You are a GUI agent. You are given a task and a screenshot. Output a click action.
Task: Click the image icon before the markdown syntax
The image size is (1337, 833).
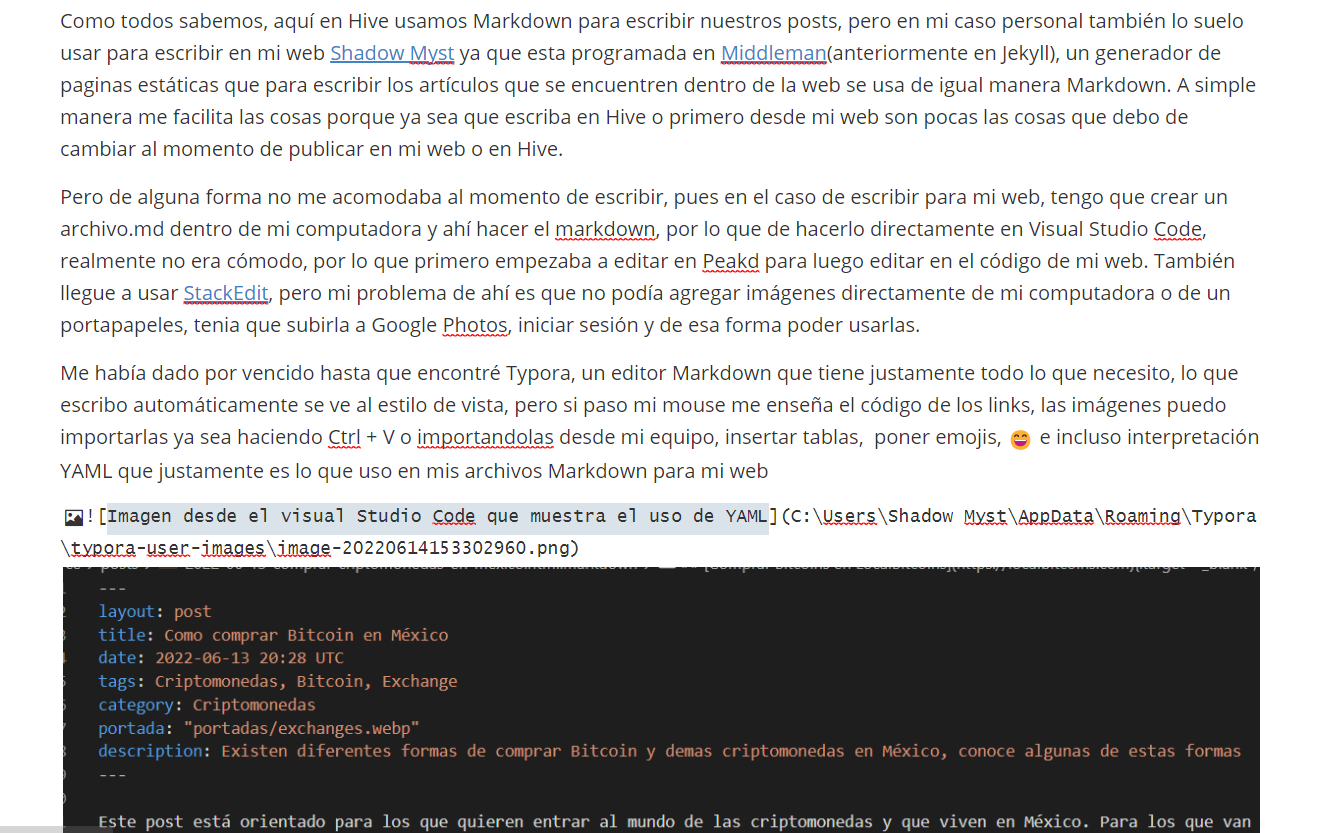[73, 518]
